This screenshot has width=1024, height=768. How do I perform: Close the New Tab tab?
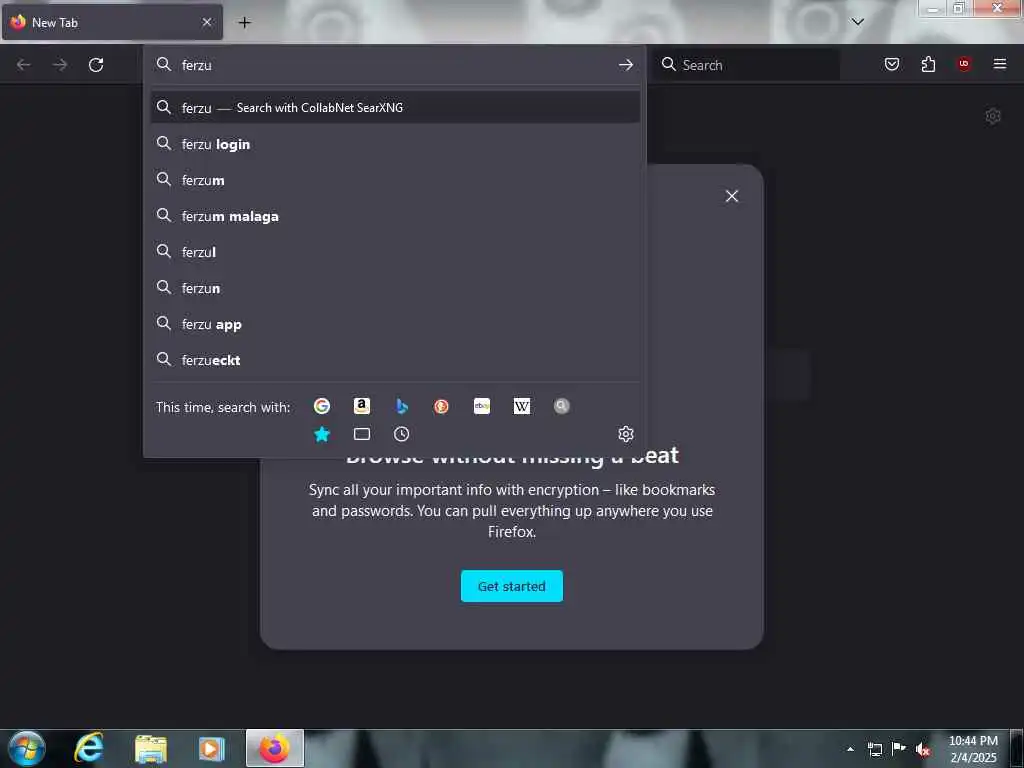pos(207,22)
